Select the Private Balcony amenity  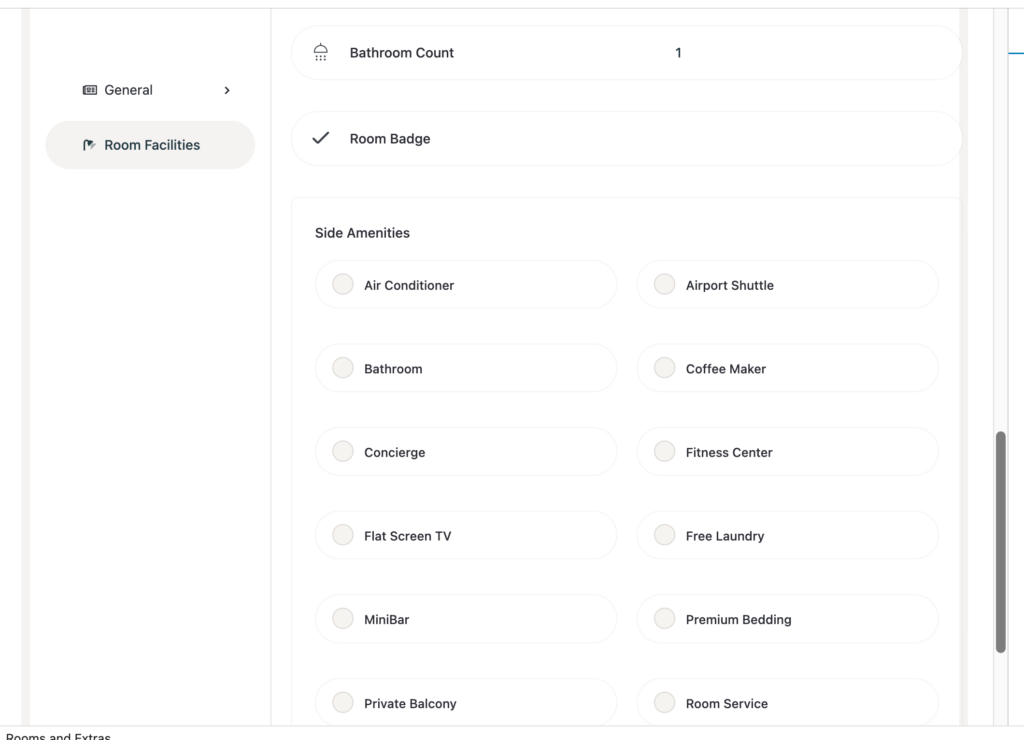[x=343, y=703]
